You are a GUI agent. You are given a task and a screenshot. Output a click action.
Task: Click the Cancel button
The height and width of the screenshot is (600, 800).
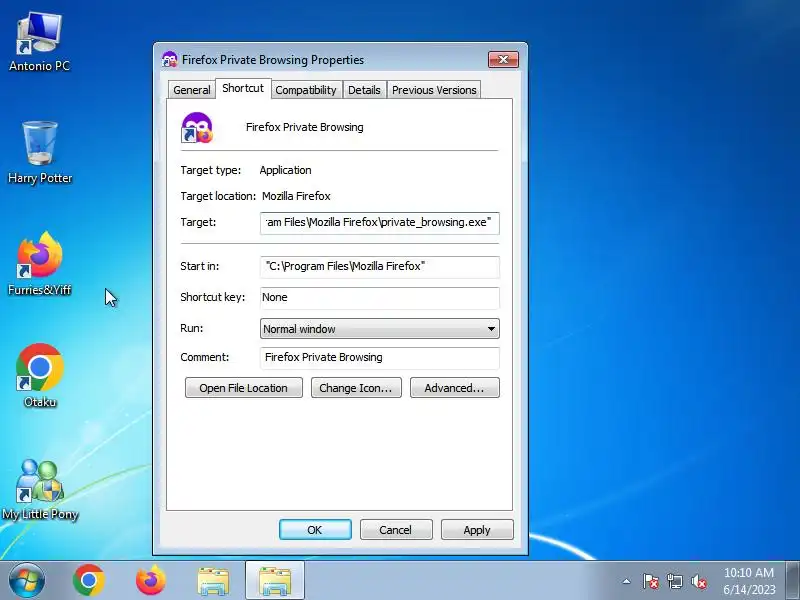pos(396,530)
